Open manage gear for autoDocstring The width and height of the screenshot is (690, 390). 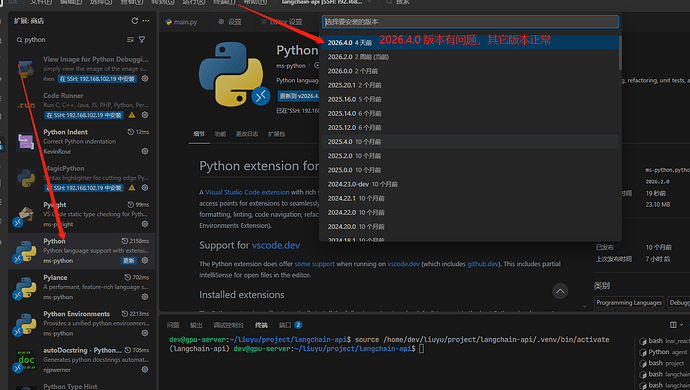(145, 369)
